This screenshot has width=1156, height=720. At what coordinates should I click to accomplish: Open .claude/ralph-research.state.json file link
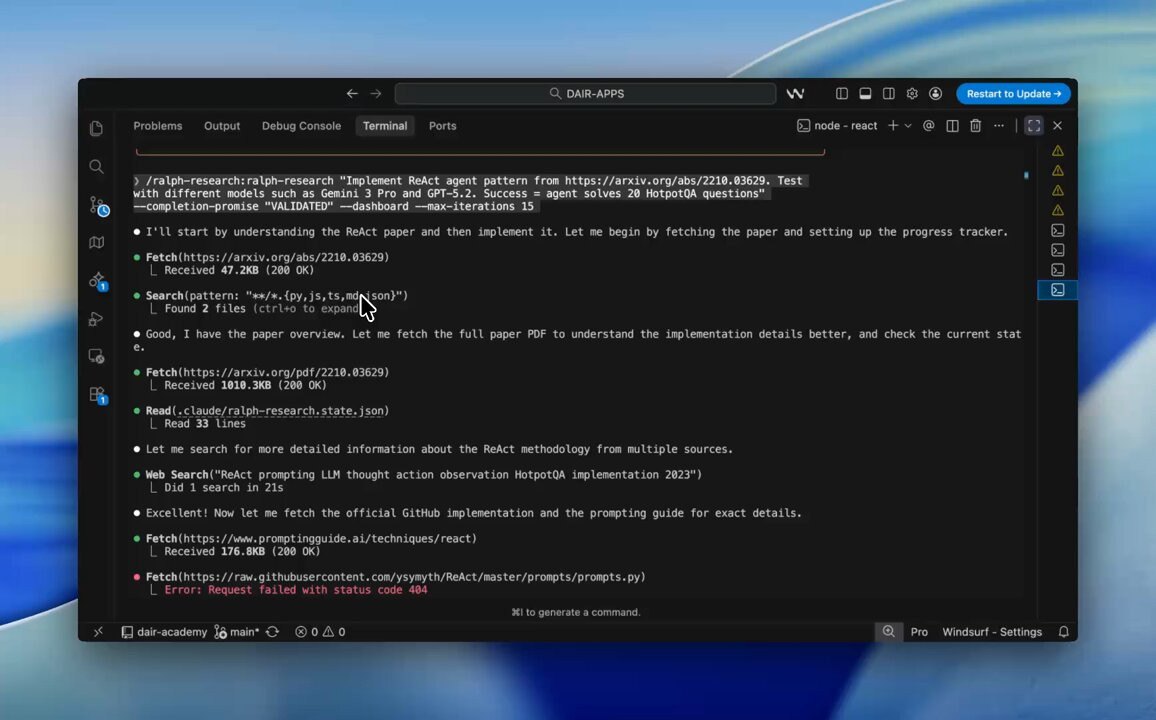(x=282, y=411)
